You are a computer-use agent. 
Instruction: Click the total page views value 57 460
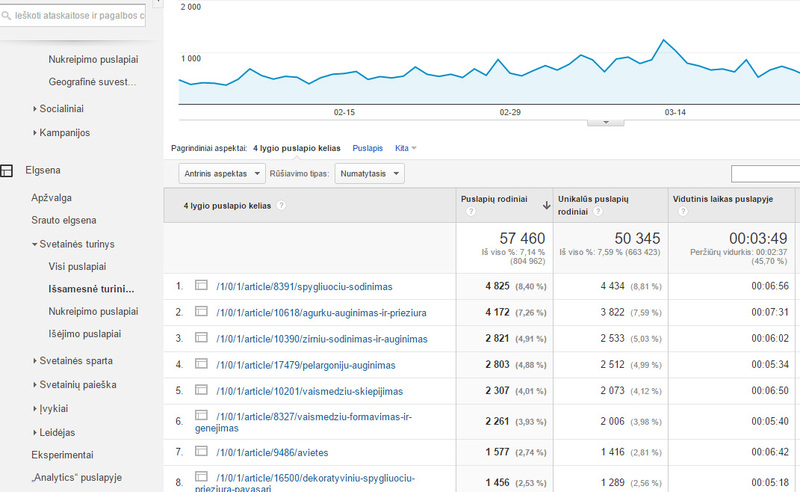(522, 238)
